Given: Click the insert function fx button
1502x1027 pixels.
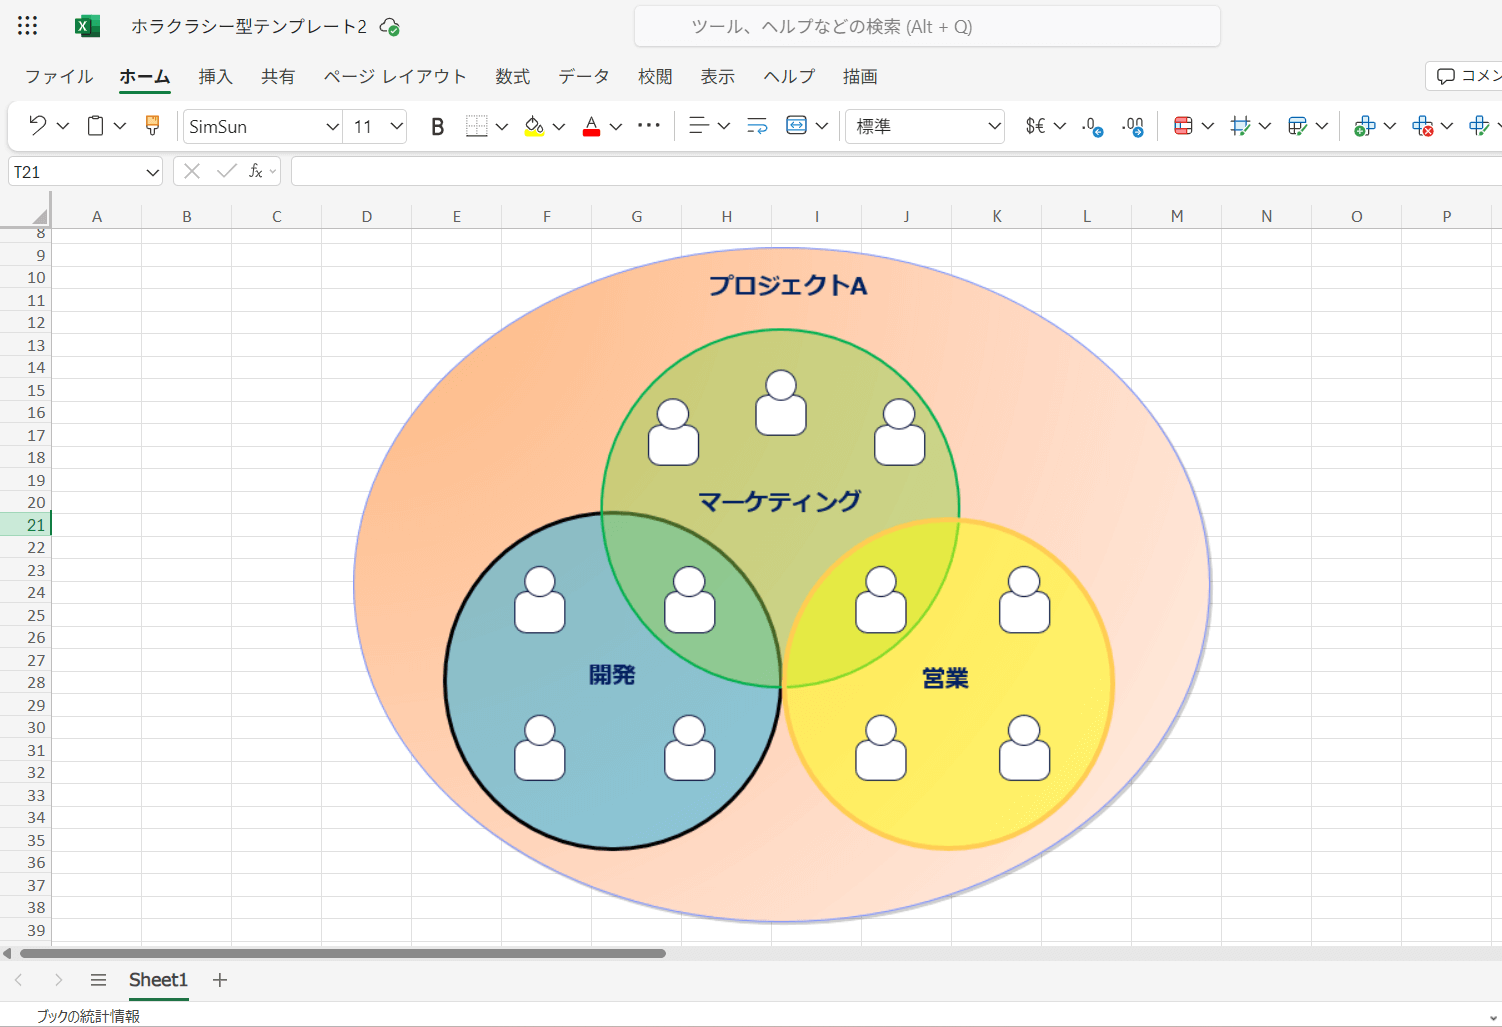Looking at the screenshot, I should (255, 172).
